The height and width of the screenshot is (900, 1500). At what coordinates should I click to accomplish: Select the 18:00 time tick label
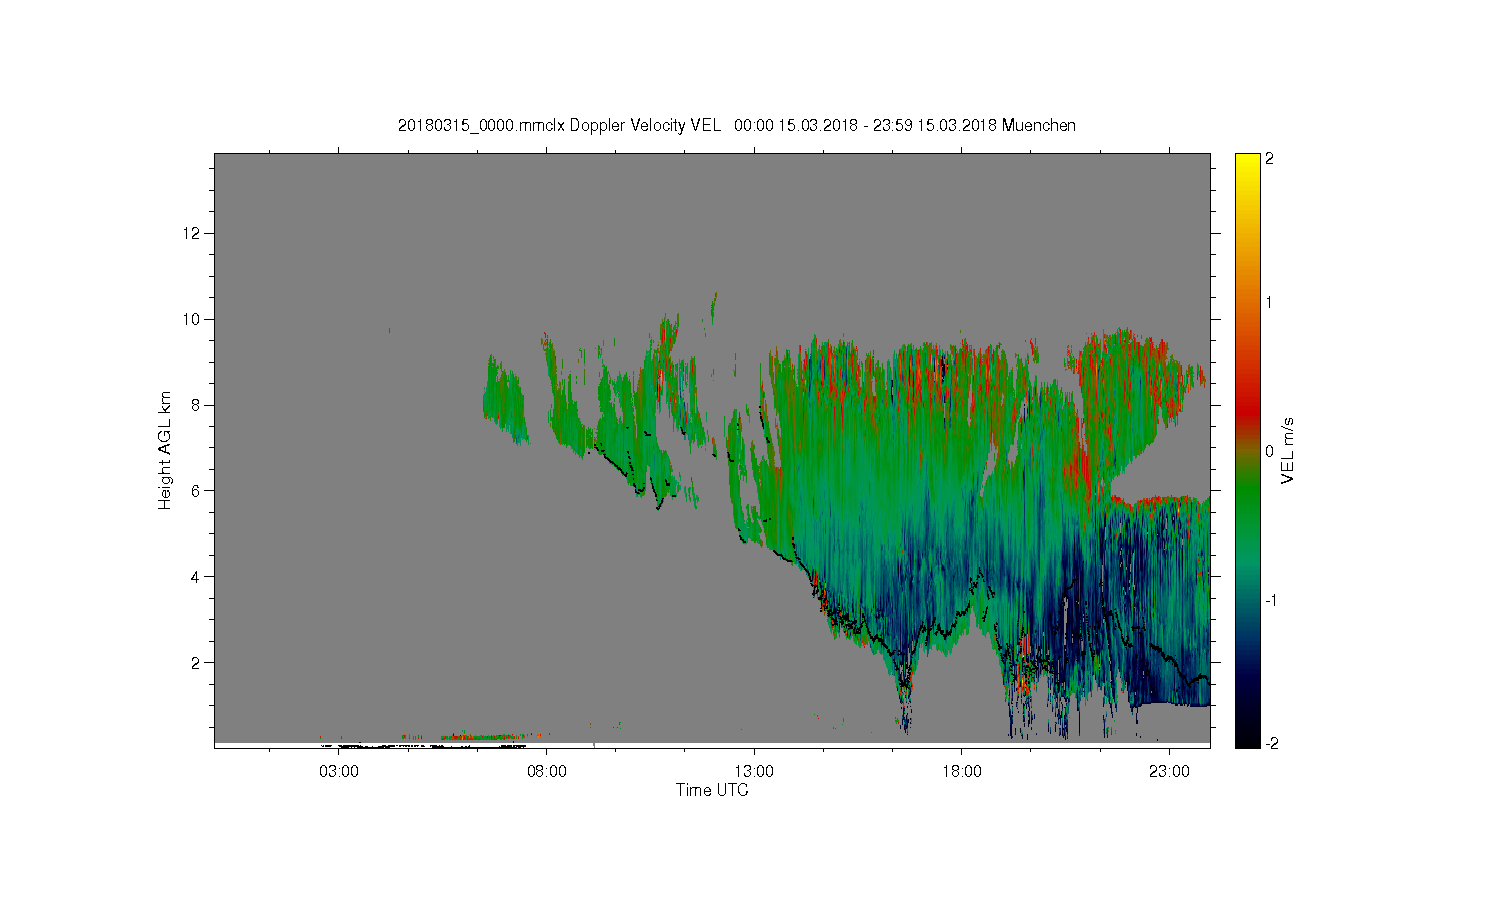[962, 772]
